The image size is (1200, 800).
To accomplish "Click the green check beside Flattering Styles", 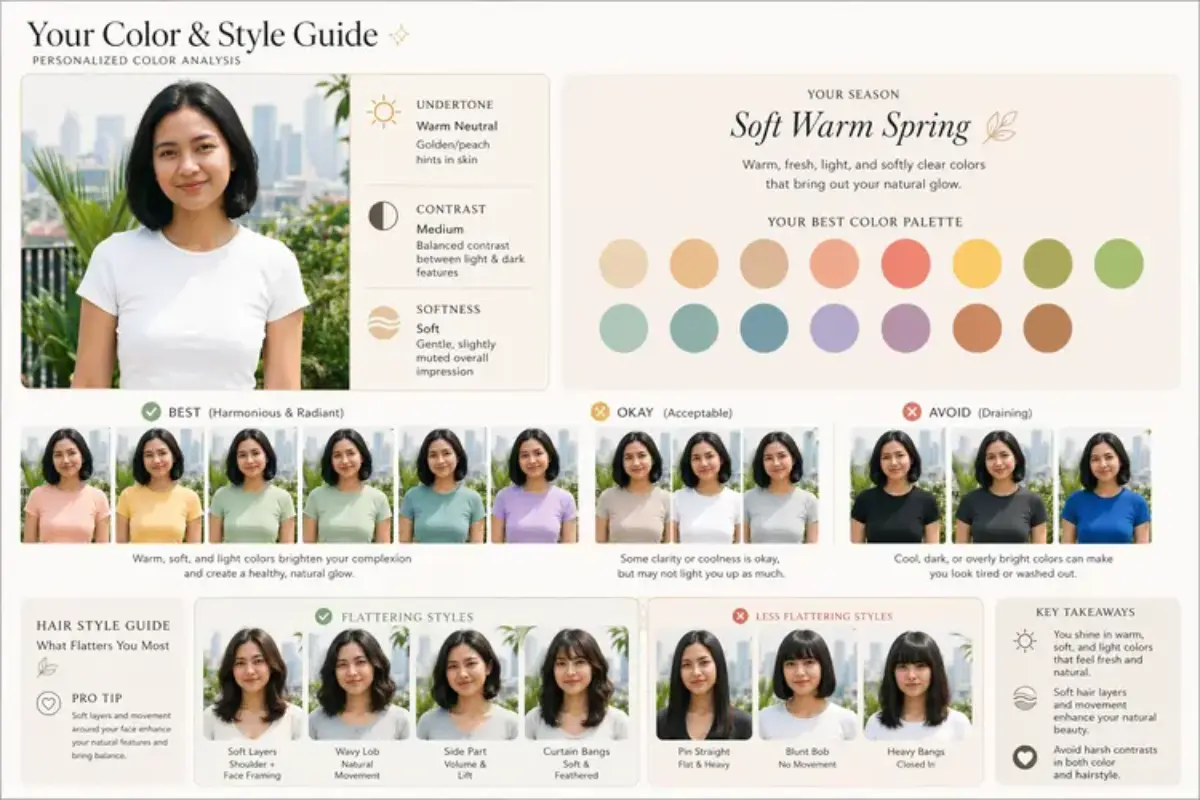I will (x=323, y=616).
